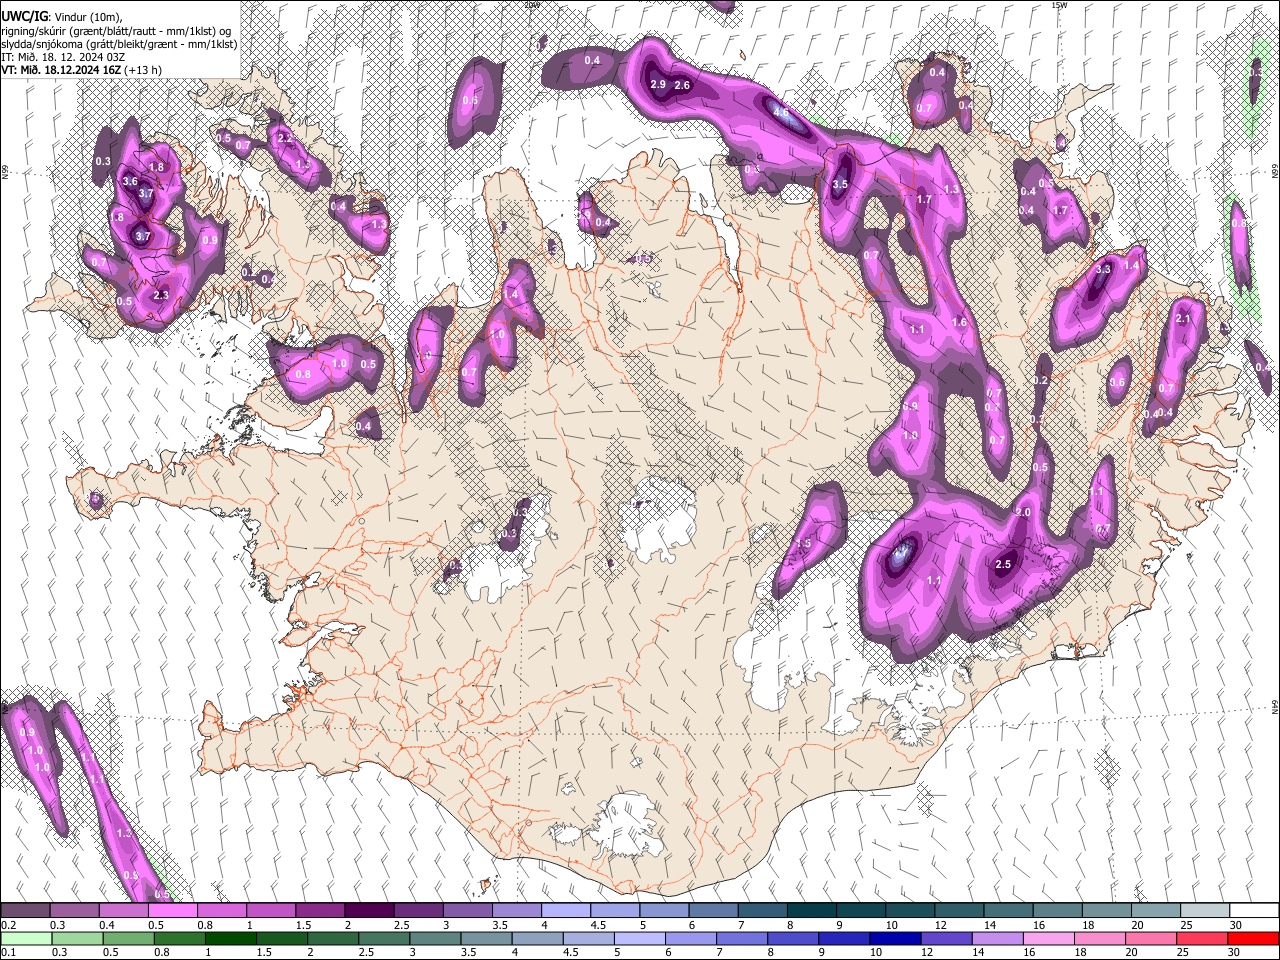Image resolution: width=1280 pixels, height=960 pixels.
Task: Click the 3.3 value in the northeast
Action: coord(1103,269)
